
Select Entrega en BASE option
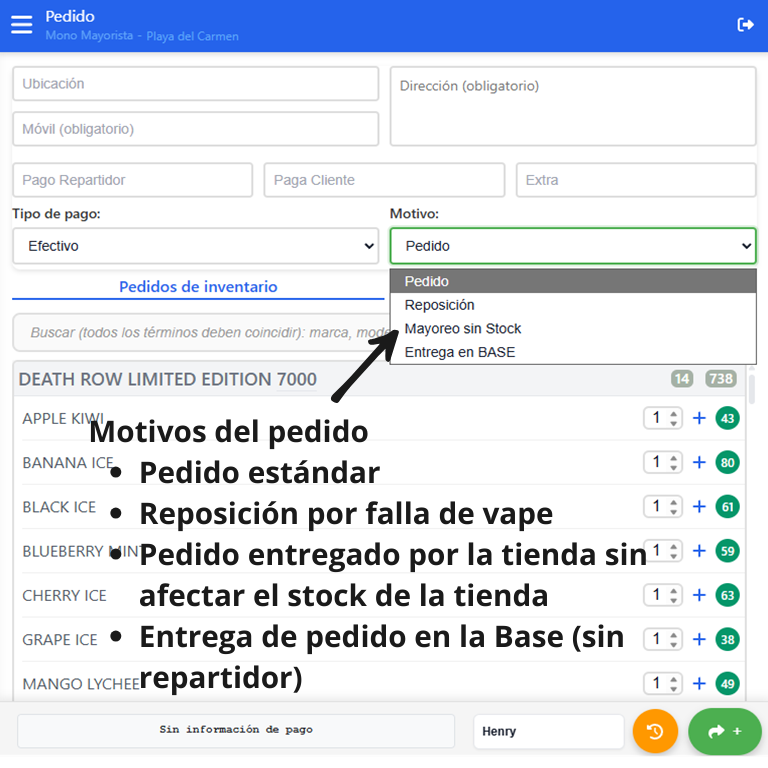459,352
